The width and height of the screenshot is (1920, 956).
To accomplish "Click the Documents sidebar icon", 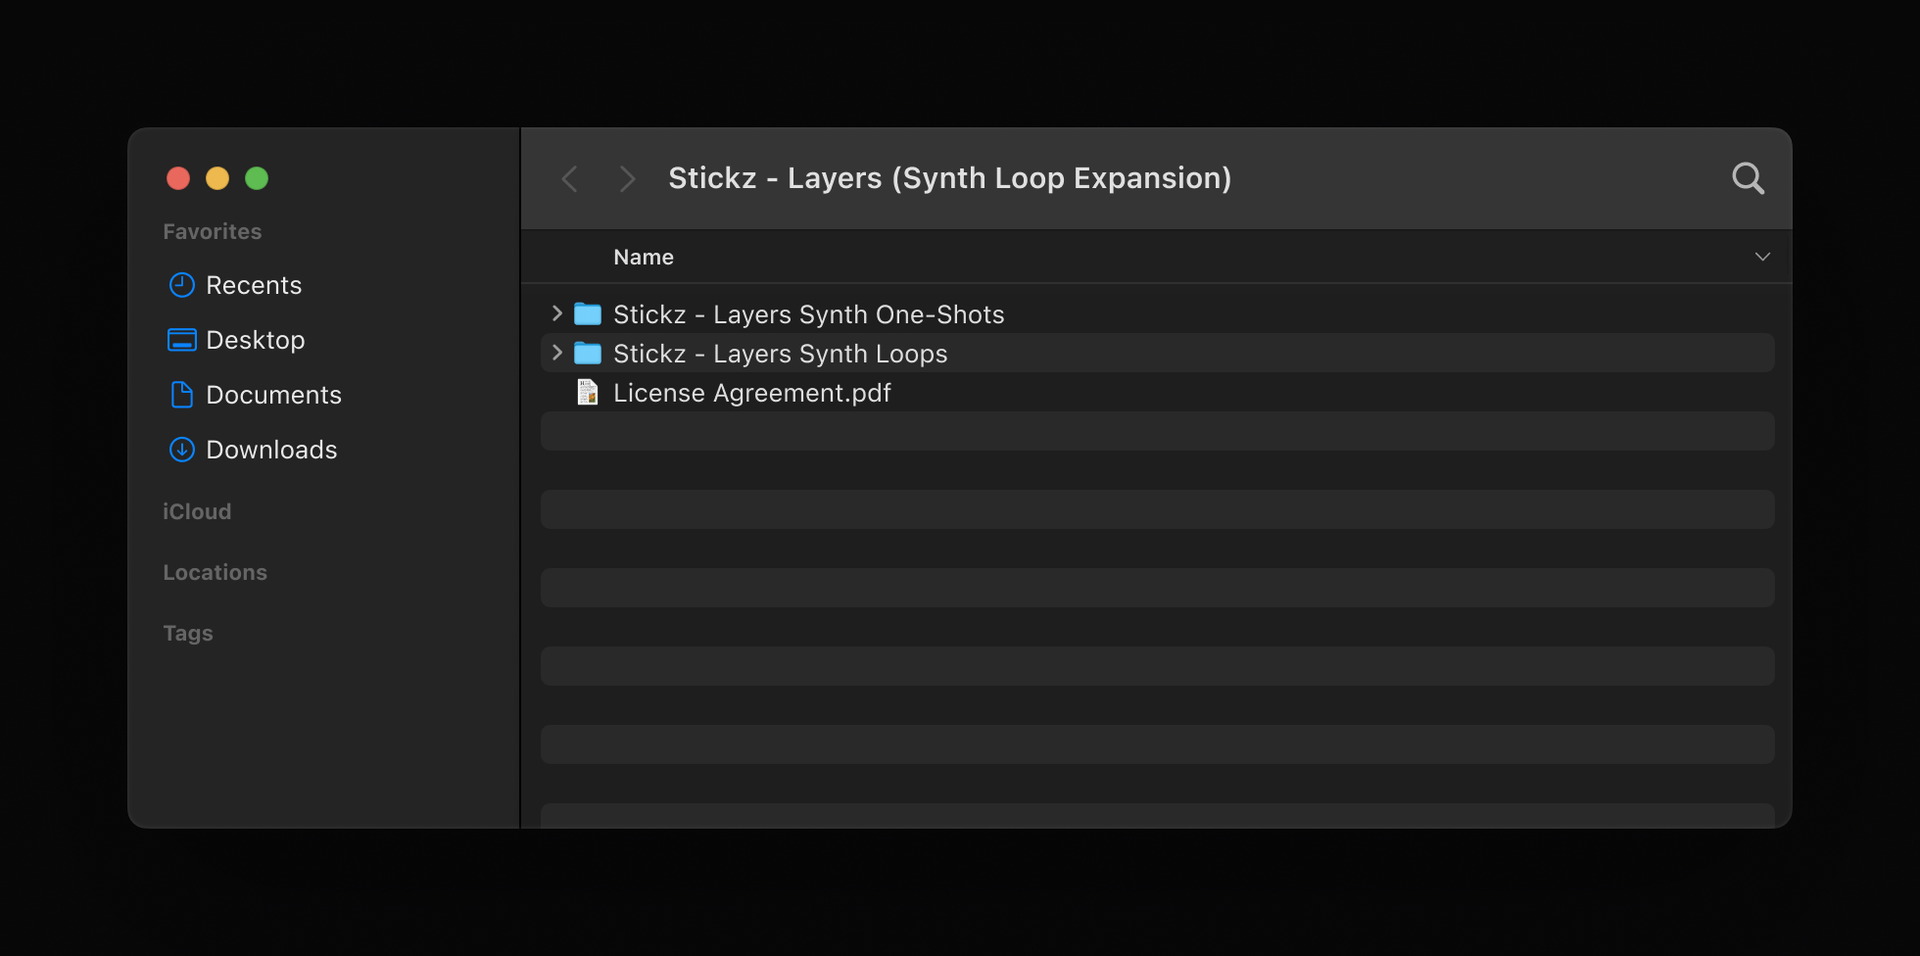I will tap(181, 395).
